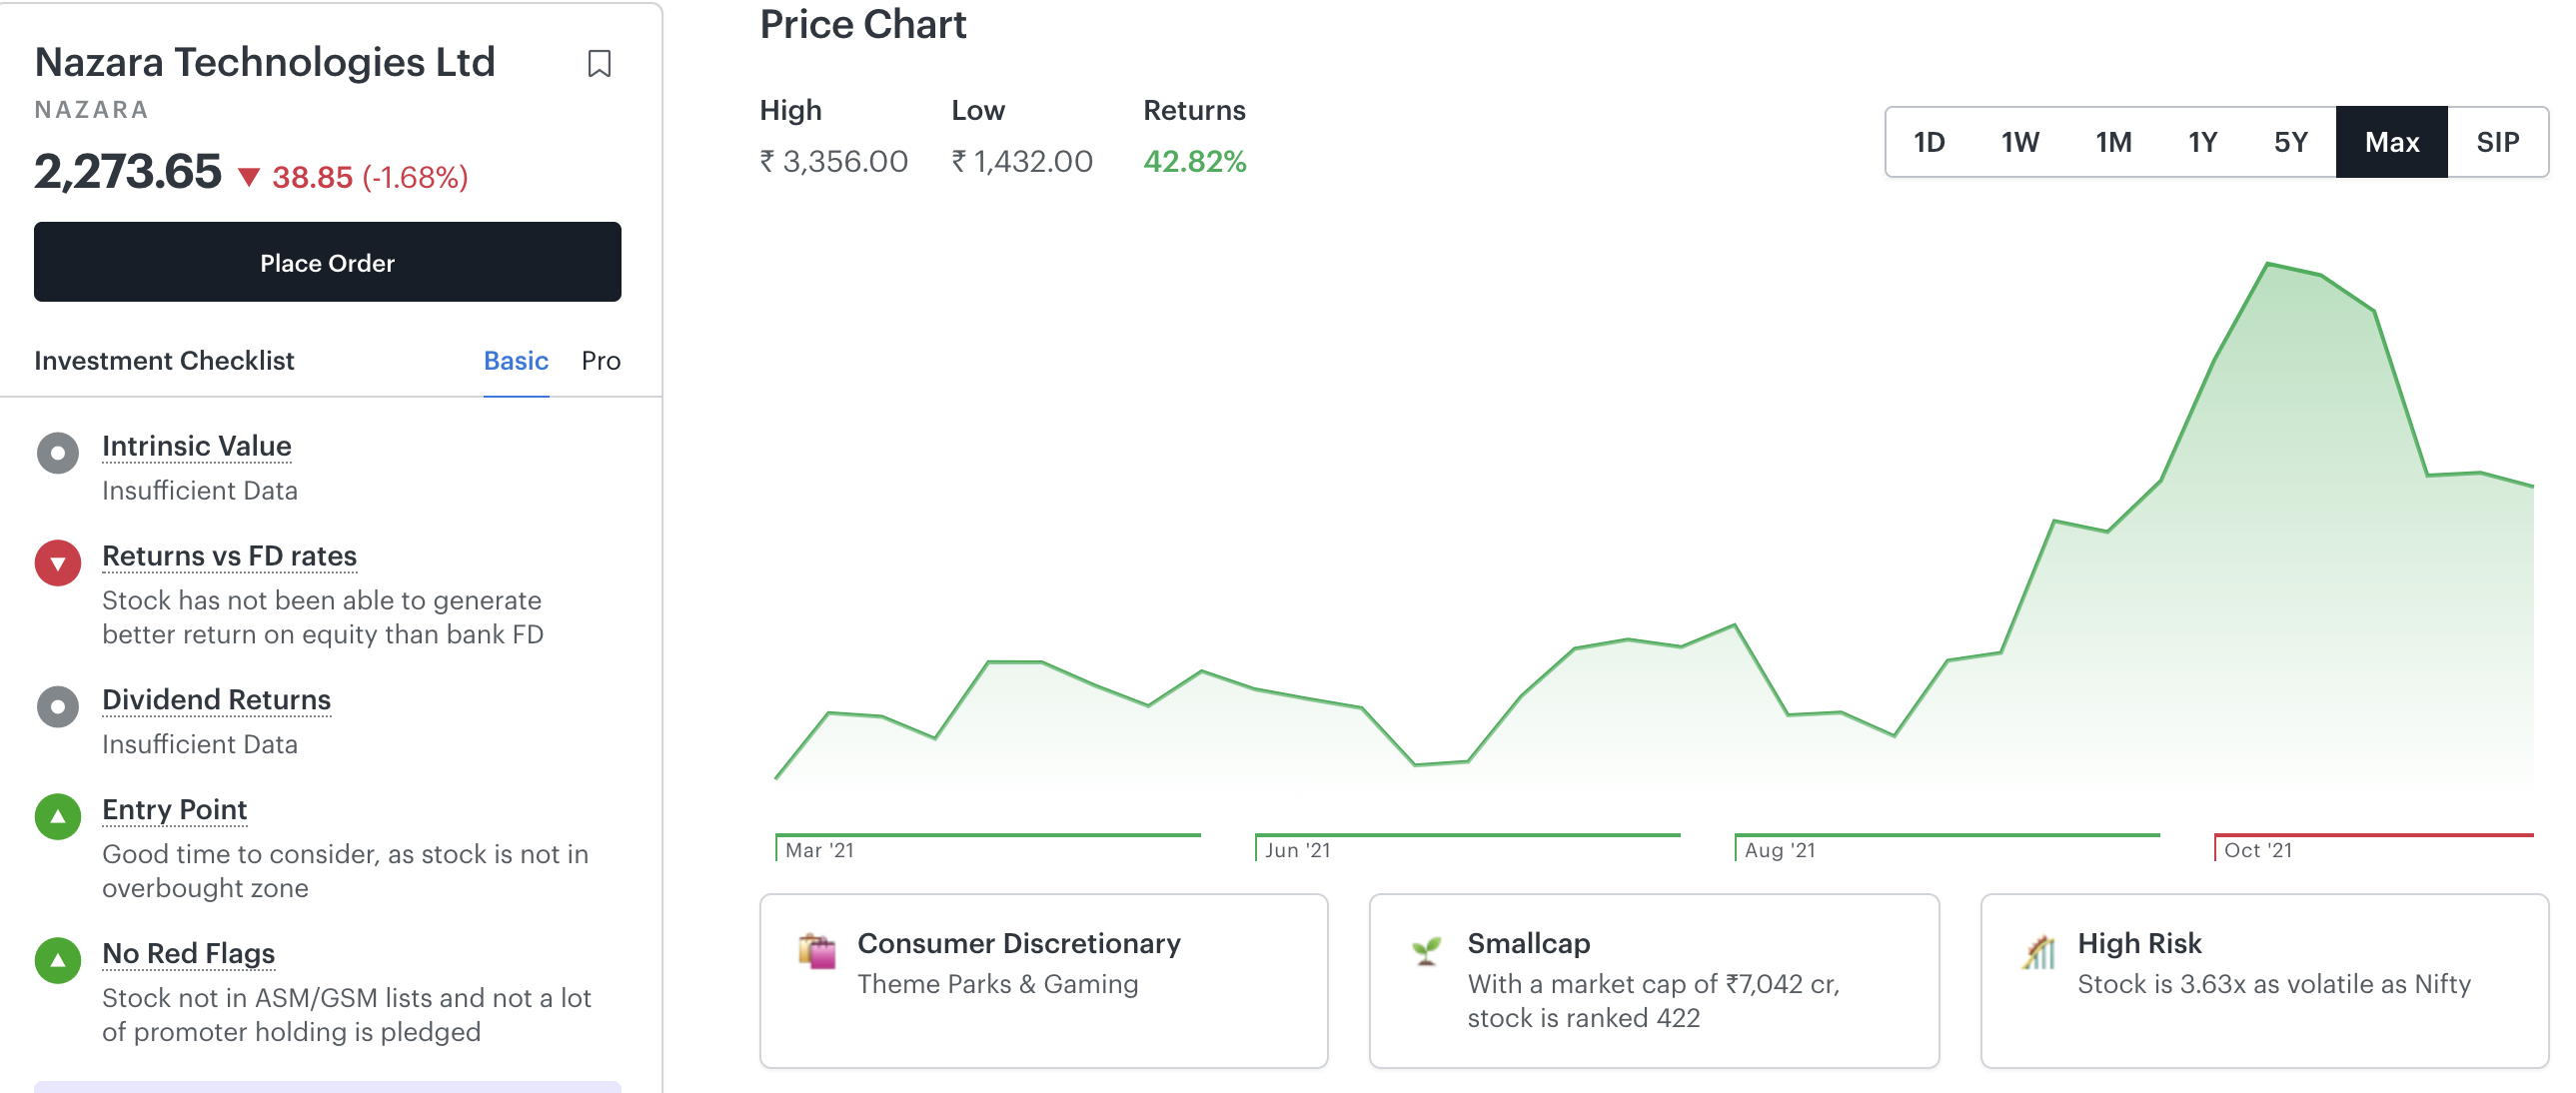Click the Nazara Technologies Ltd heading
2576x1093 pixels.
click(x=265, y=63)
